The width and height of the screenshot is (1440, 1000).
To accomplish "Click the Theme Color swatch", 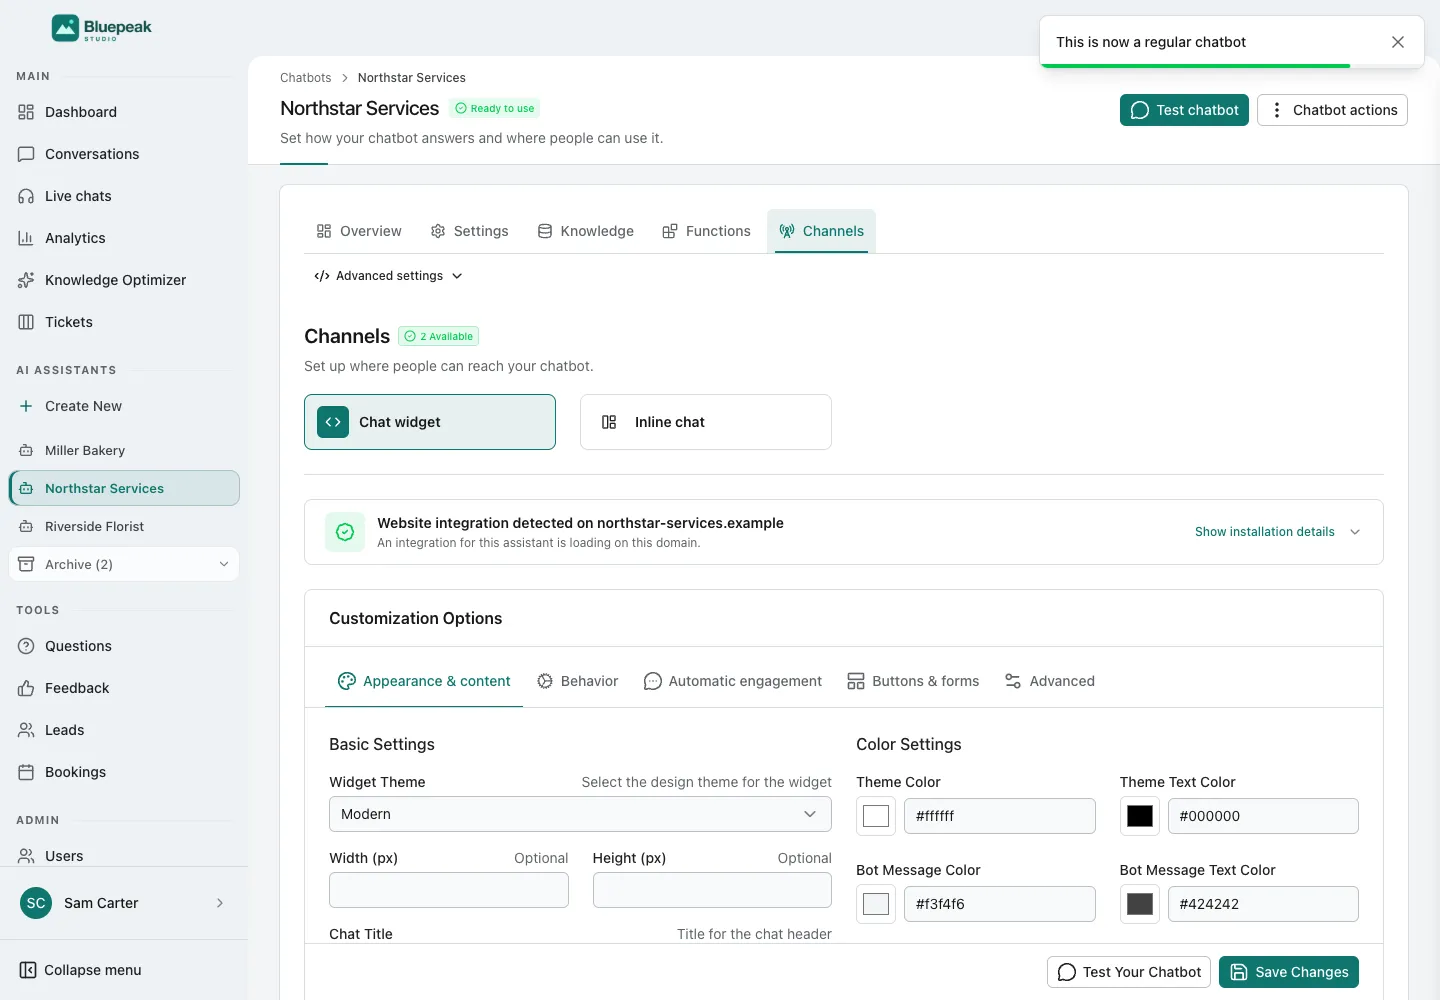I will click(x=876, y=816).
